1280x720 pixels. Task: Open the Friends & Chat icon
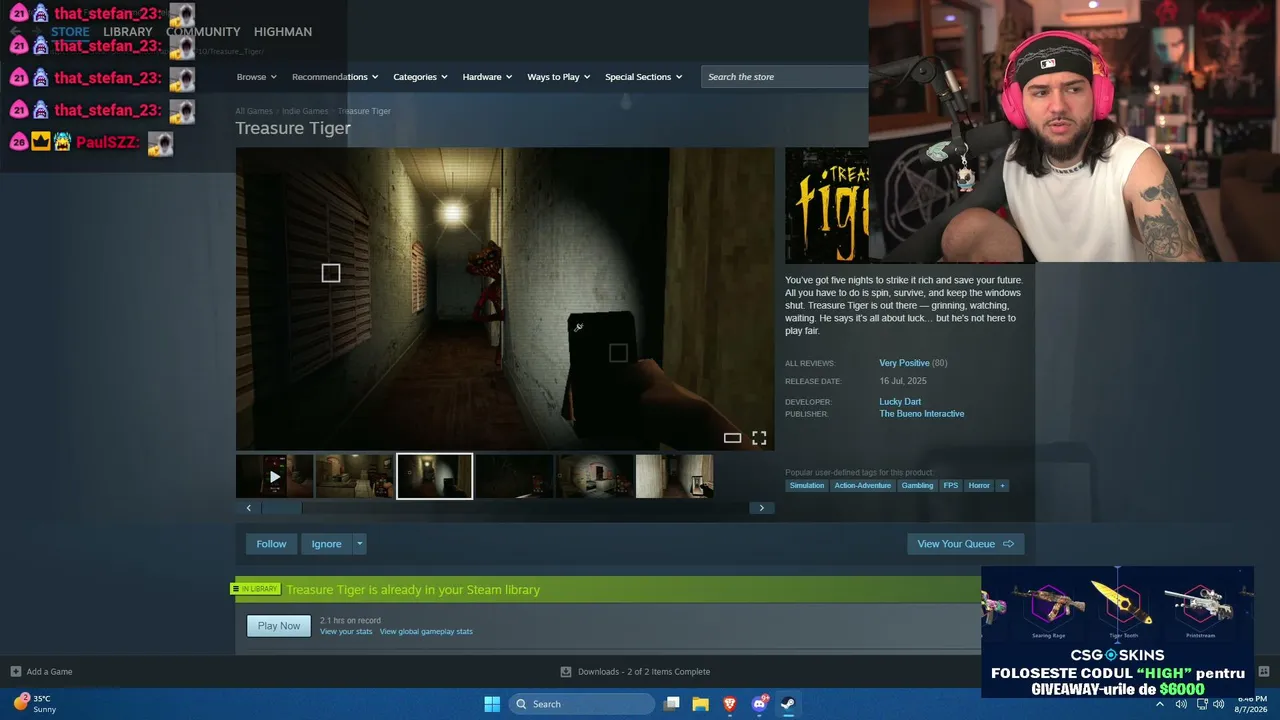tap(1263, 672)
